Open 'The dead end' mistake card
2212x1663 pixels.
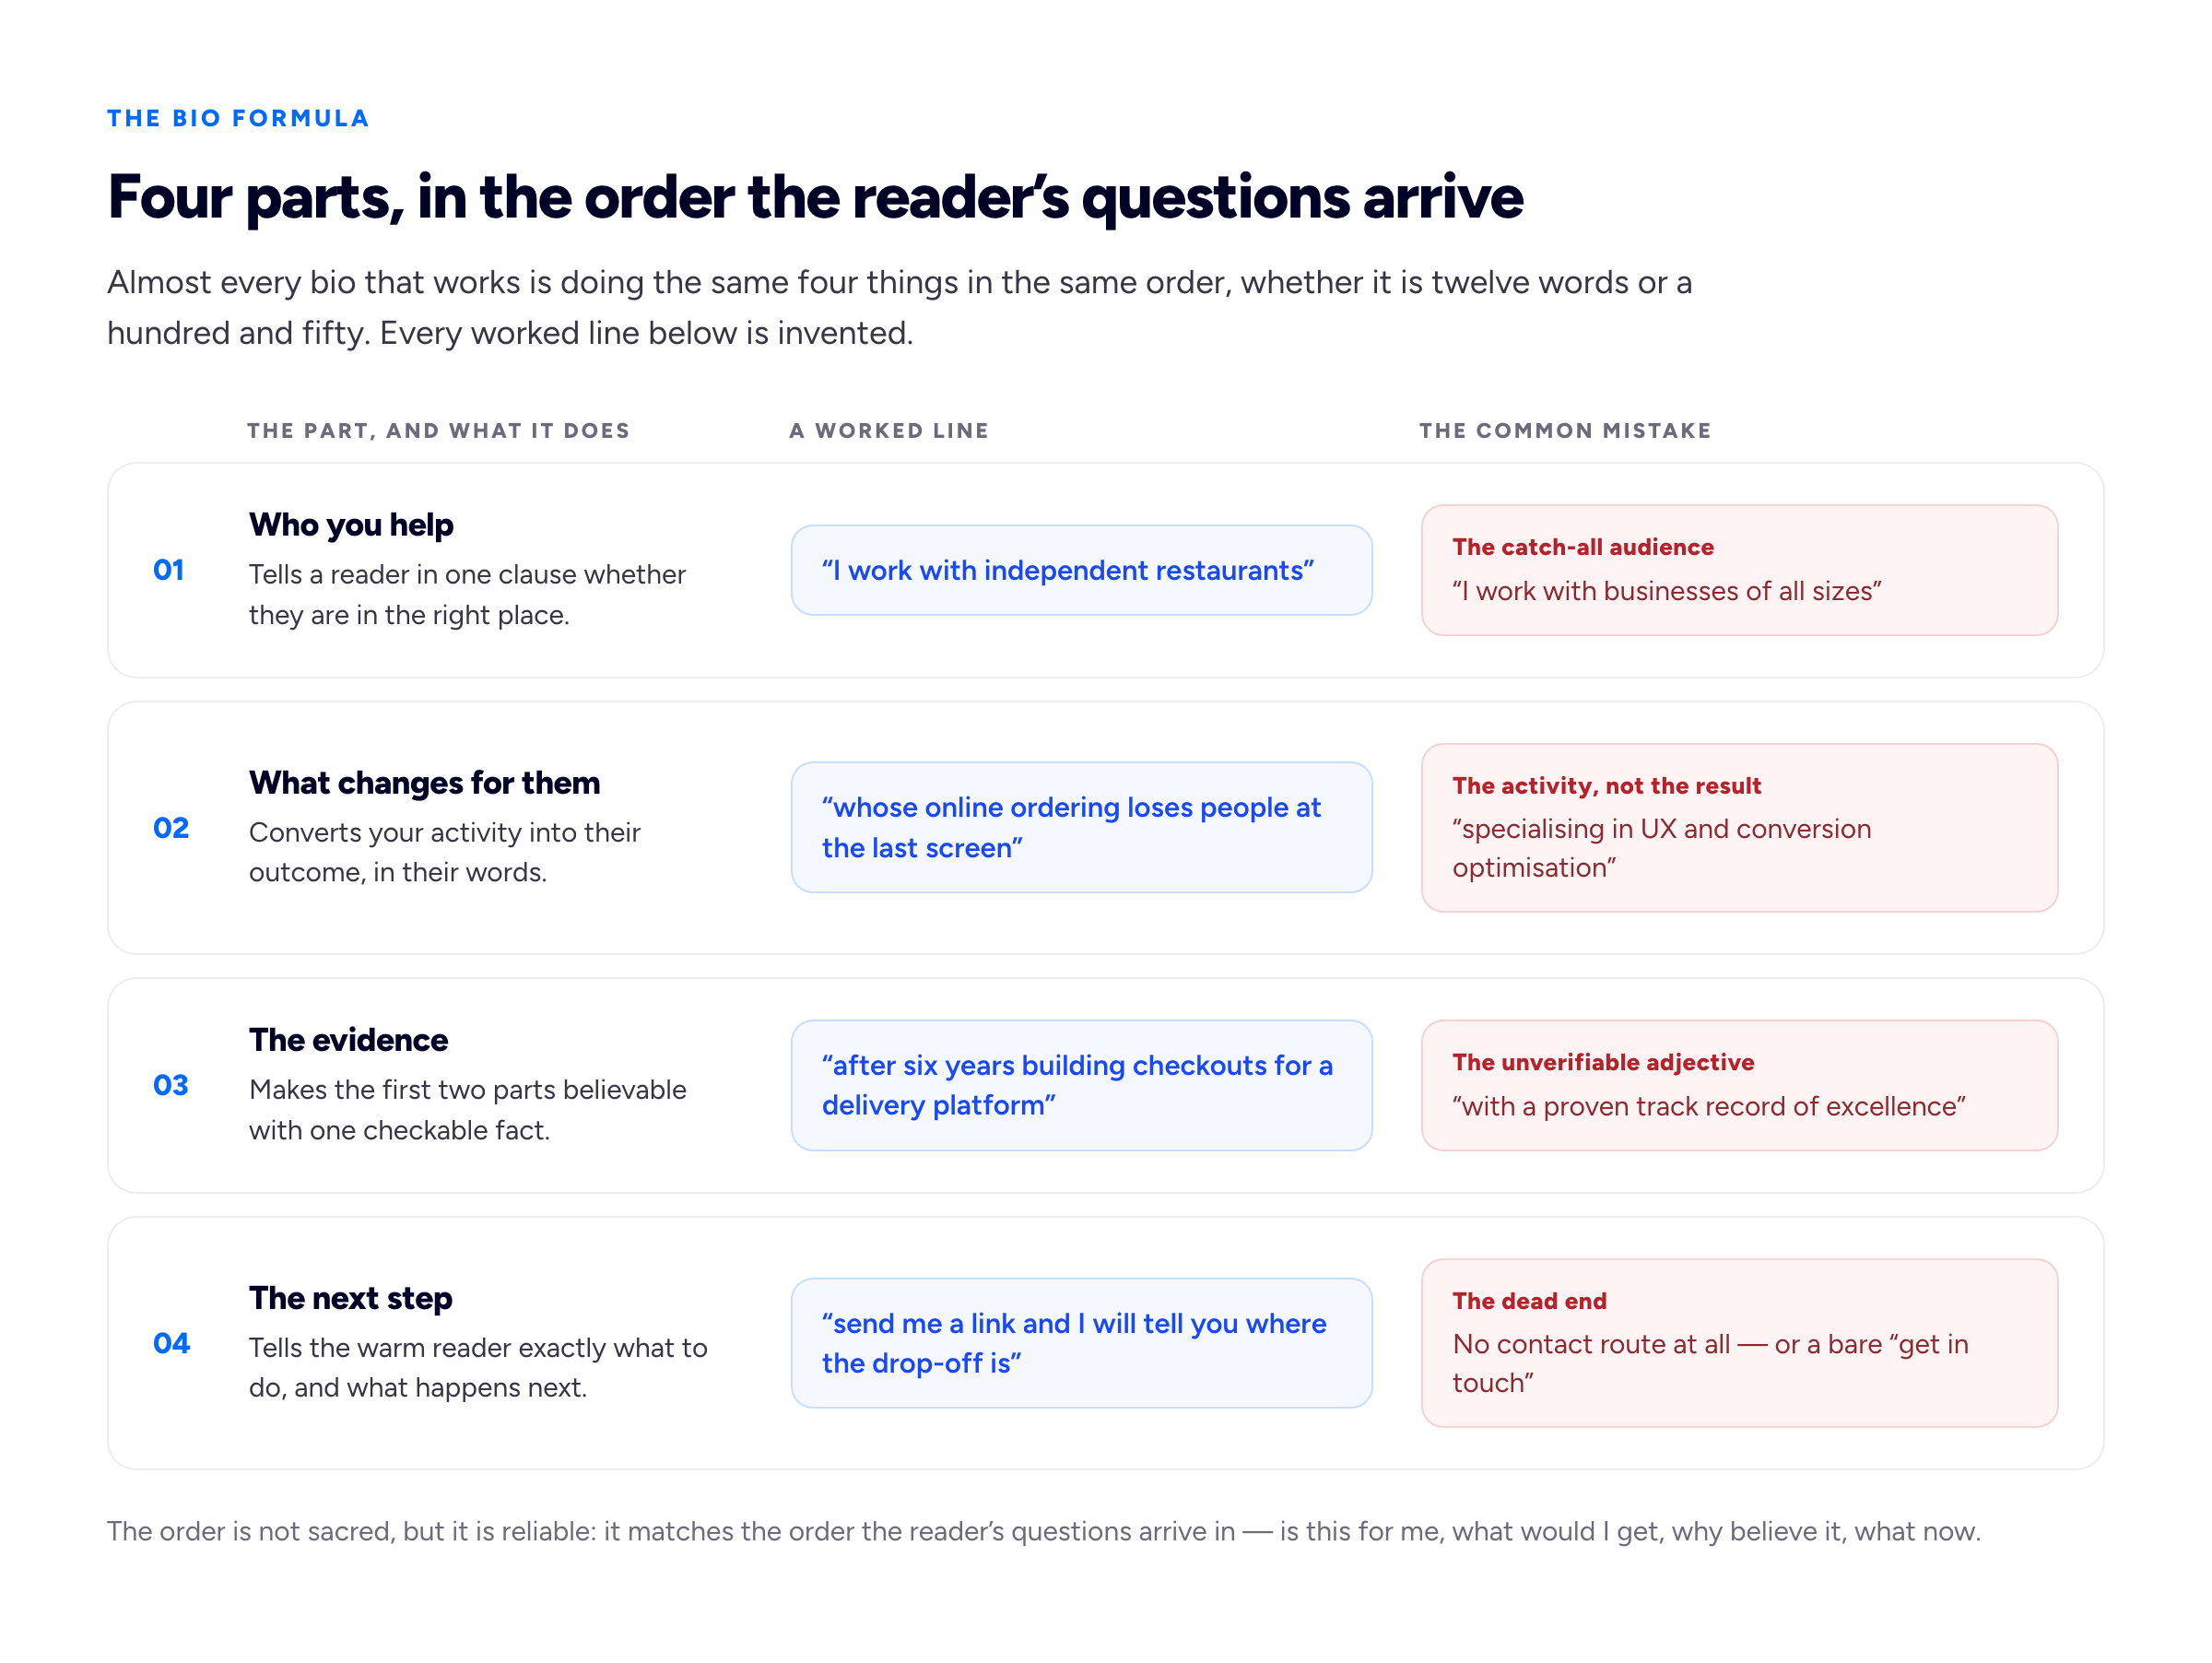coord(1739,1343)
